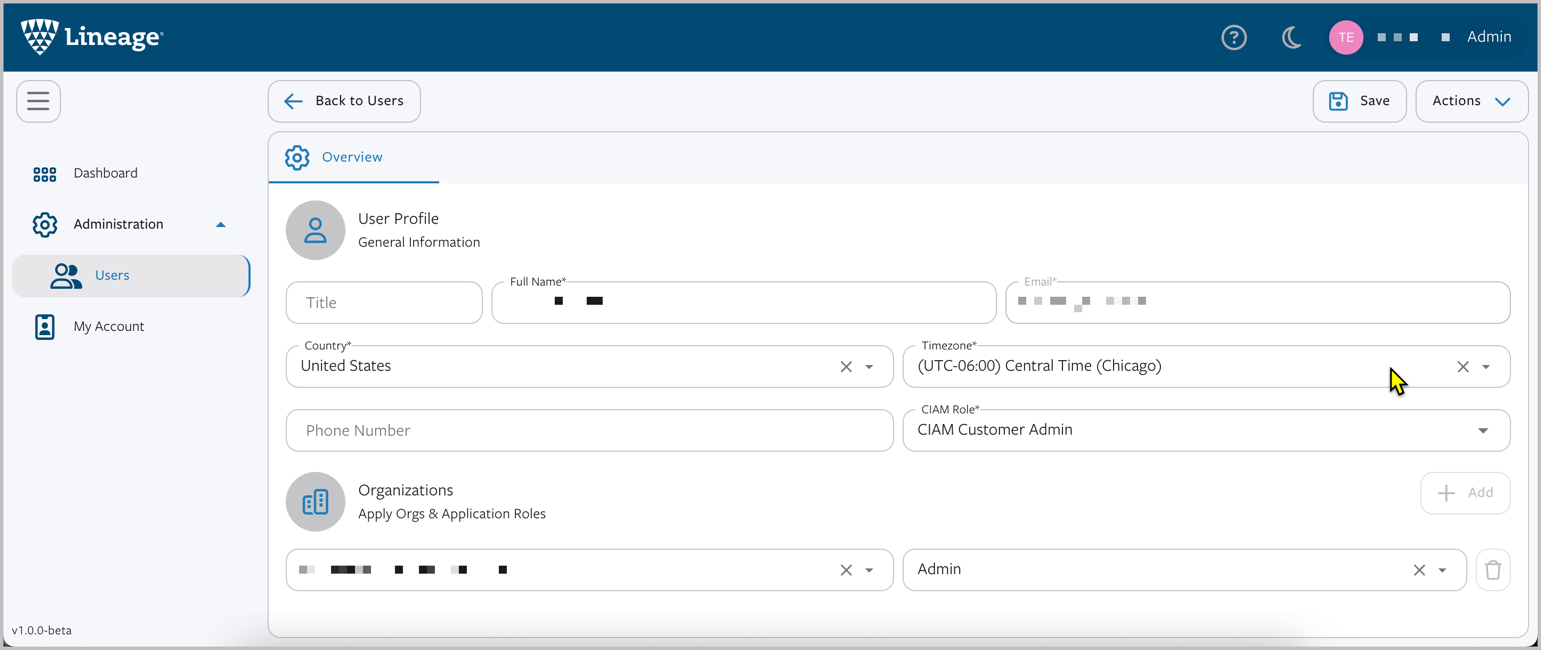The height and width of the screenshot is (650, 1541).
Task: Click into the Full Name field
Action: point(743,303)
